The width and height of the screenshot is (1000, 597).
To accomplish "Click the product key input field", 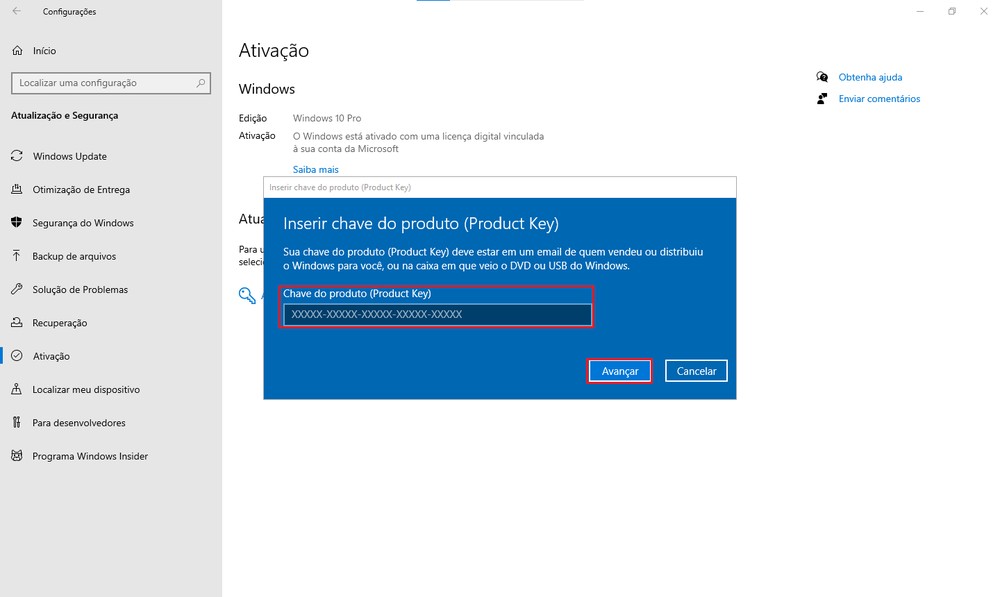I will 437,314.
